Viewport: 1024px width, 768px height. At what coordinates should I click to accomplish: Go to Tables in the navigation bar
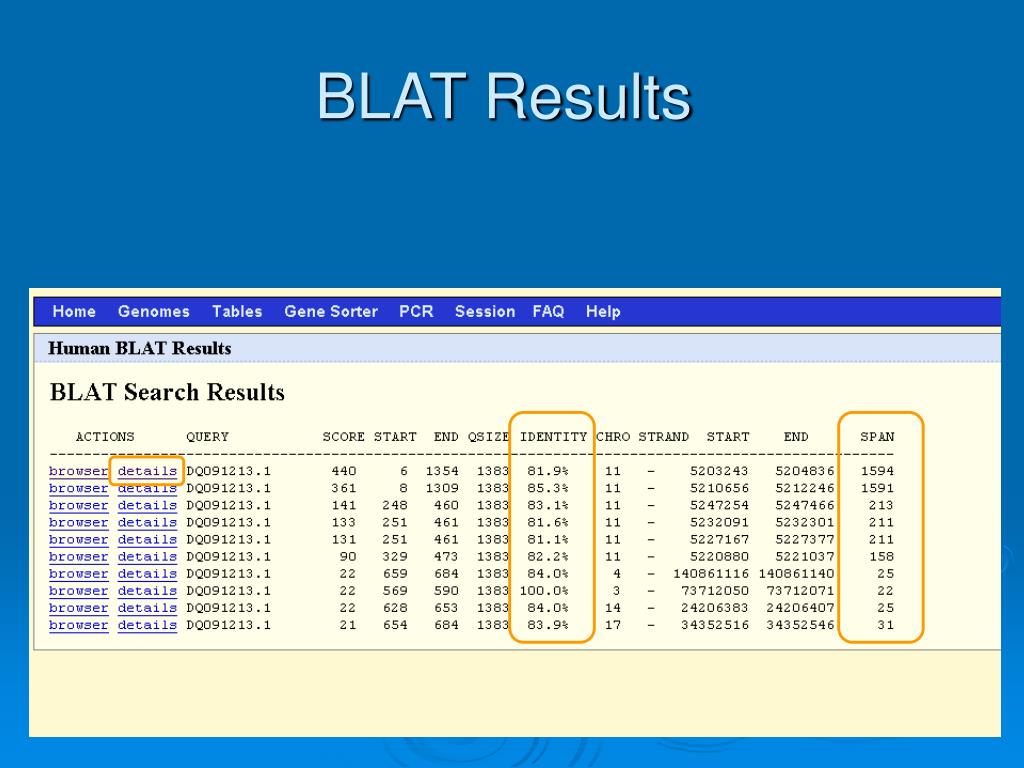point(237,312)
